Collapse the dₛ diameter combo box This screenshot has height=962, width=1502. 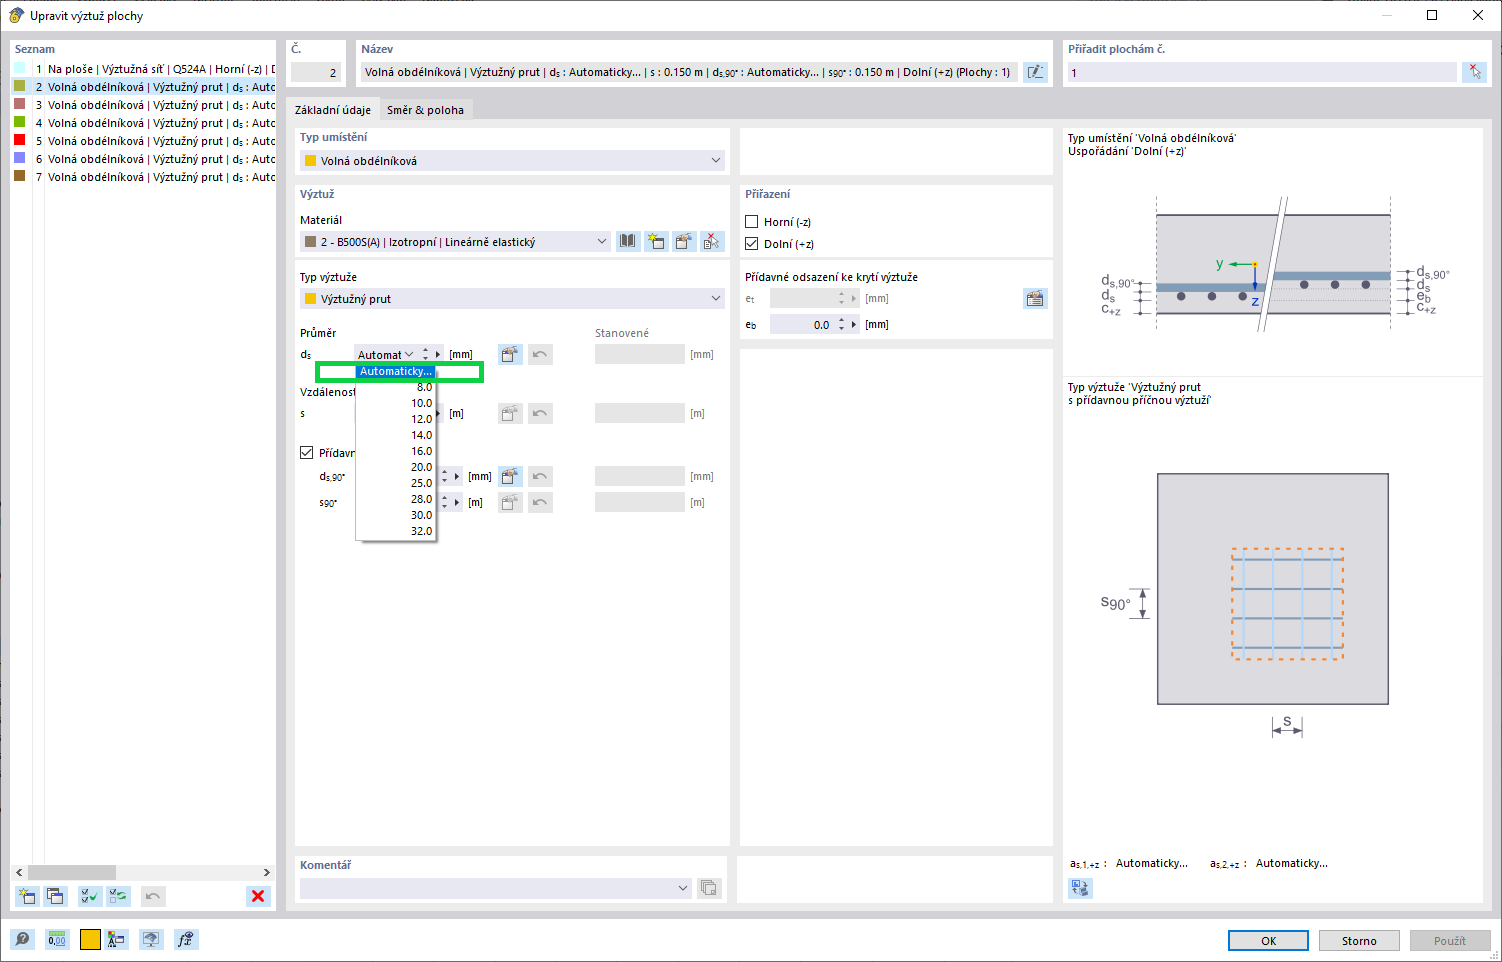409,354
